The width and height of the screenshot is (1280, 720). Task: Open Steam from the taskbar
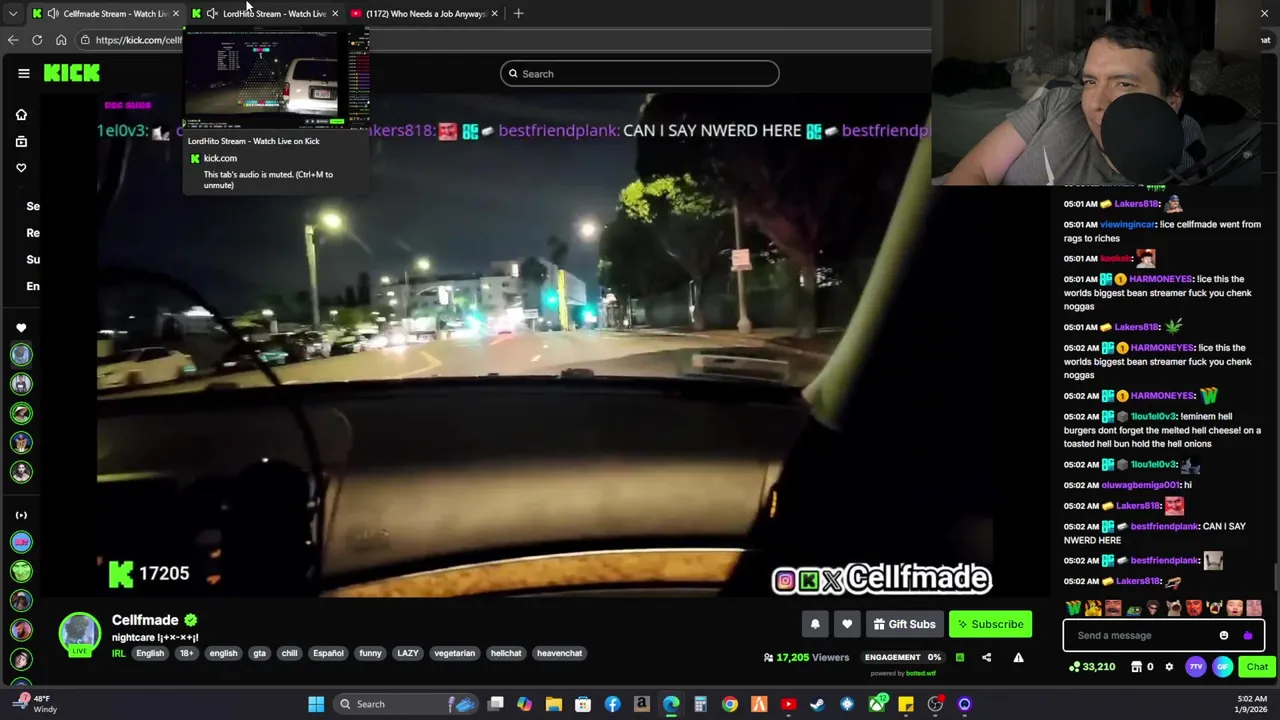click(x=817, y=704)
